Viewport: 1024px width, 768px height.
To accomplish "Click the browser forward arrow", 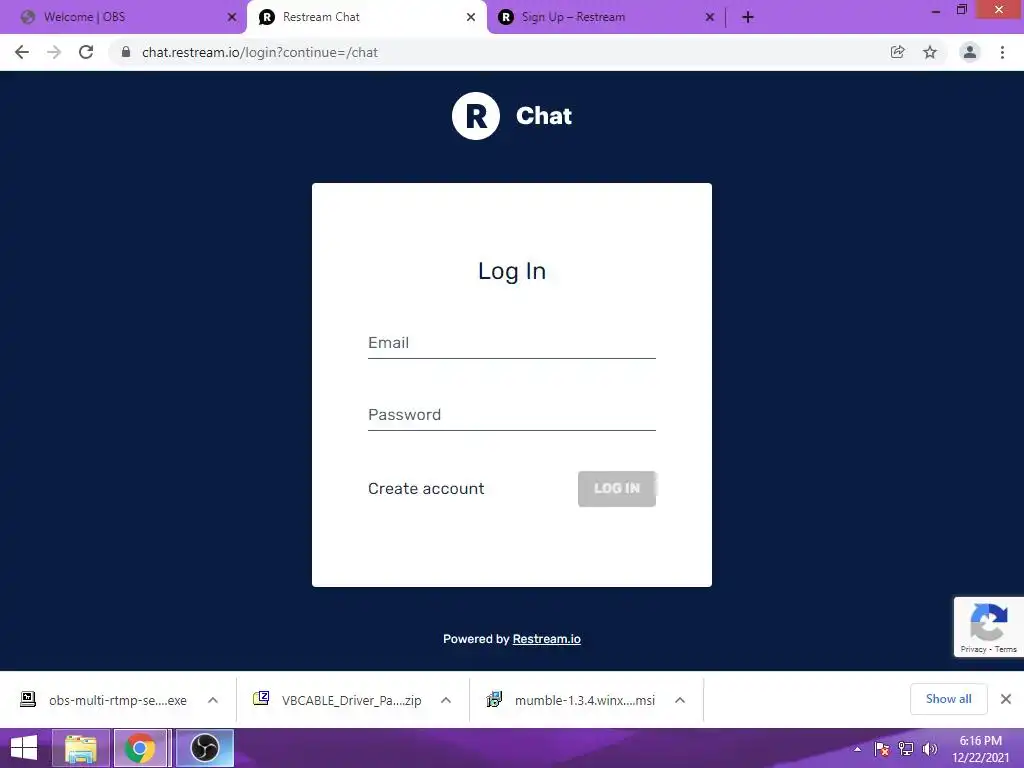I will [x=54, y=52].
